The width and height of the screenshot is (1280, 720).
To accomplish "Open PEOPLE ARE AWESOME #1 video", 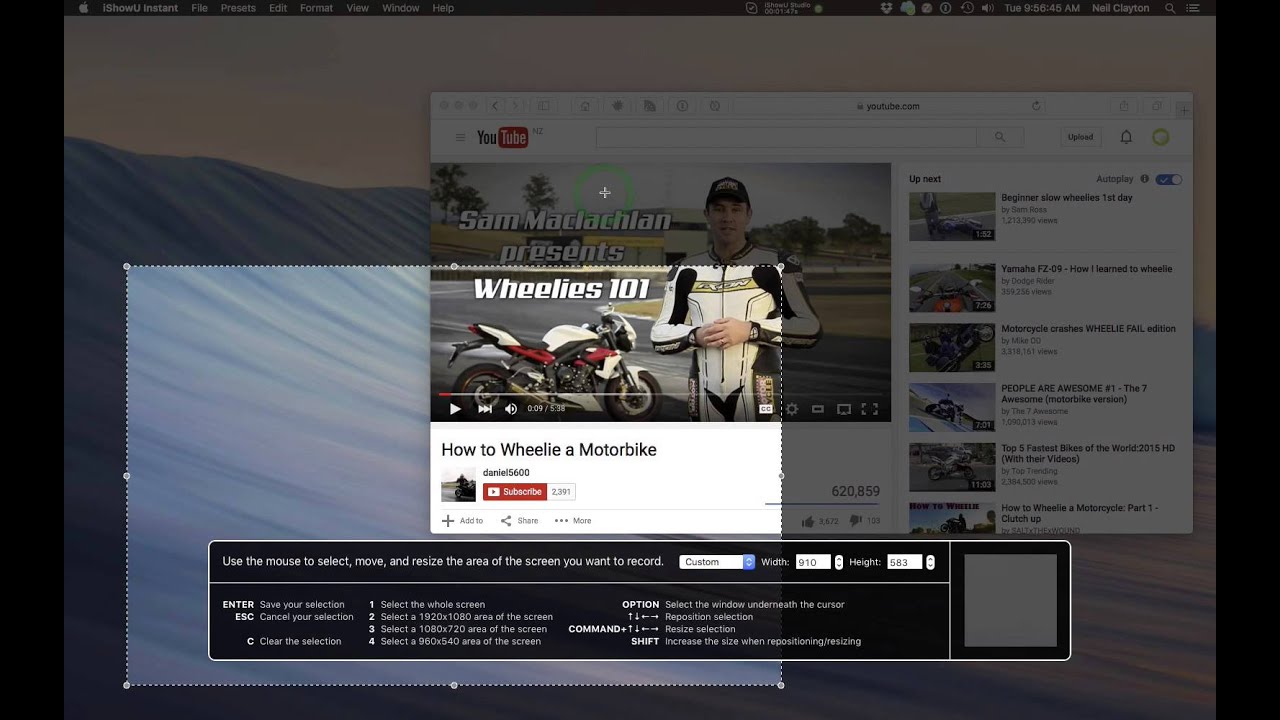I will 1074,394.
